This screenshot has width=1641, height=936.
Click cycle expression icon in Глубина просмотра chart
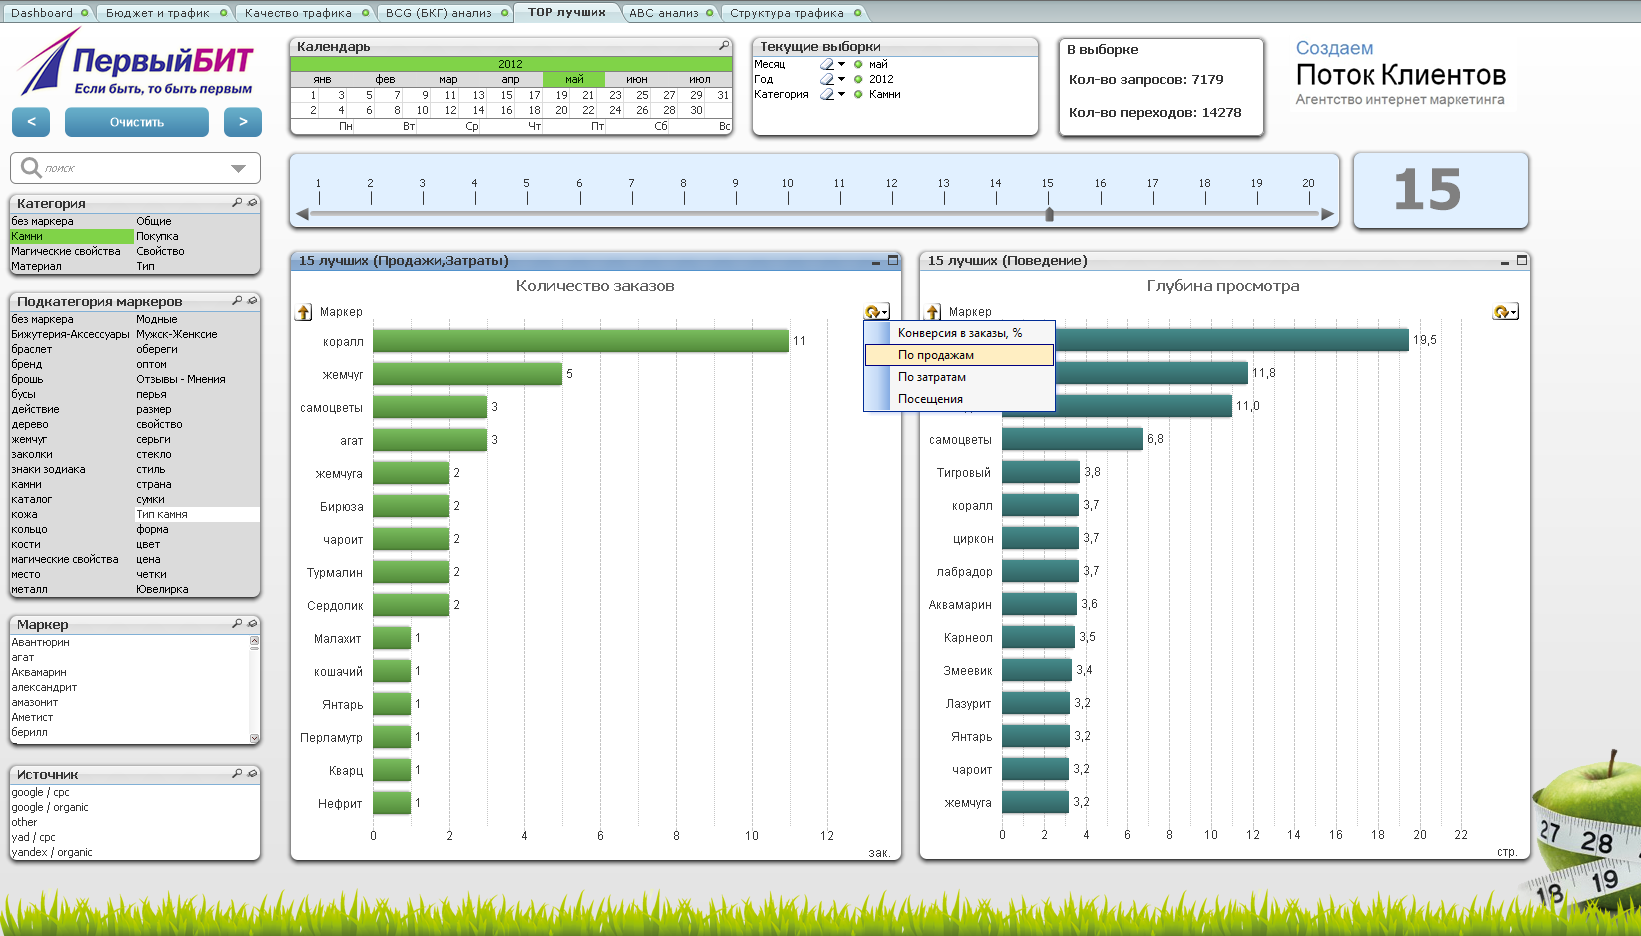click(1504, 312)
